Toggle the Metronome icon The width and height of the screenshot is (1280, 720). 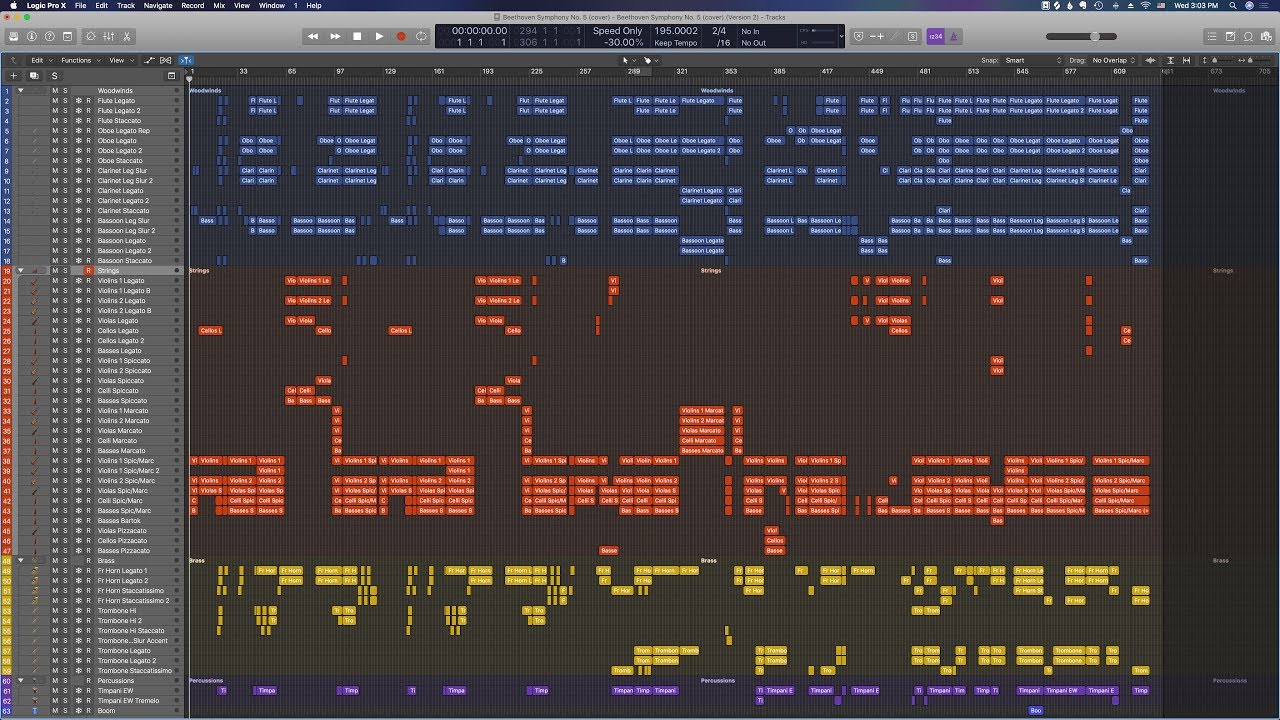(x=953, y=36)
